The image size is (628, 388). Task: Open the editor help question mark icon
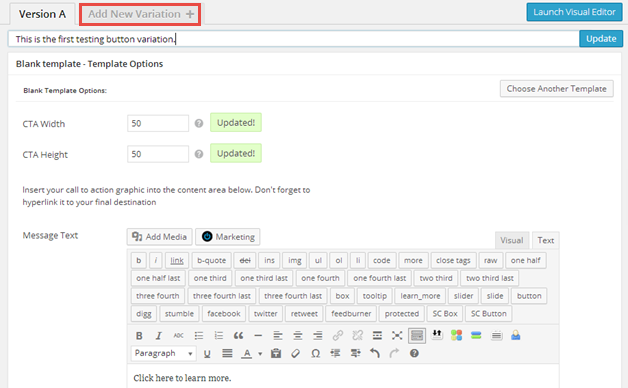[414, 354]
